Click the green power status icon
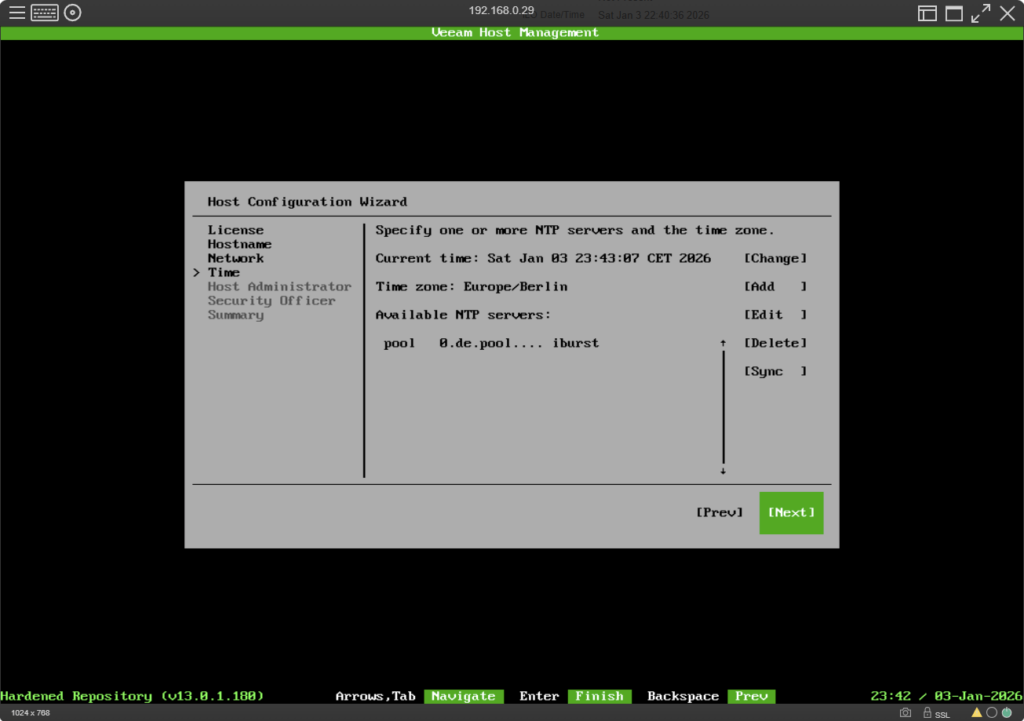The height and width of the screenshot is (721, 1024). click(x=1007, y=713)
